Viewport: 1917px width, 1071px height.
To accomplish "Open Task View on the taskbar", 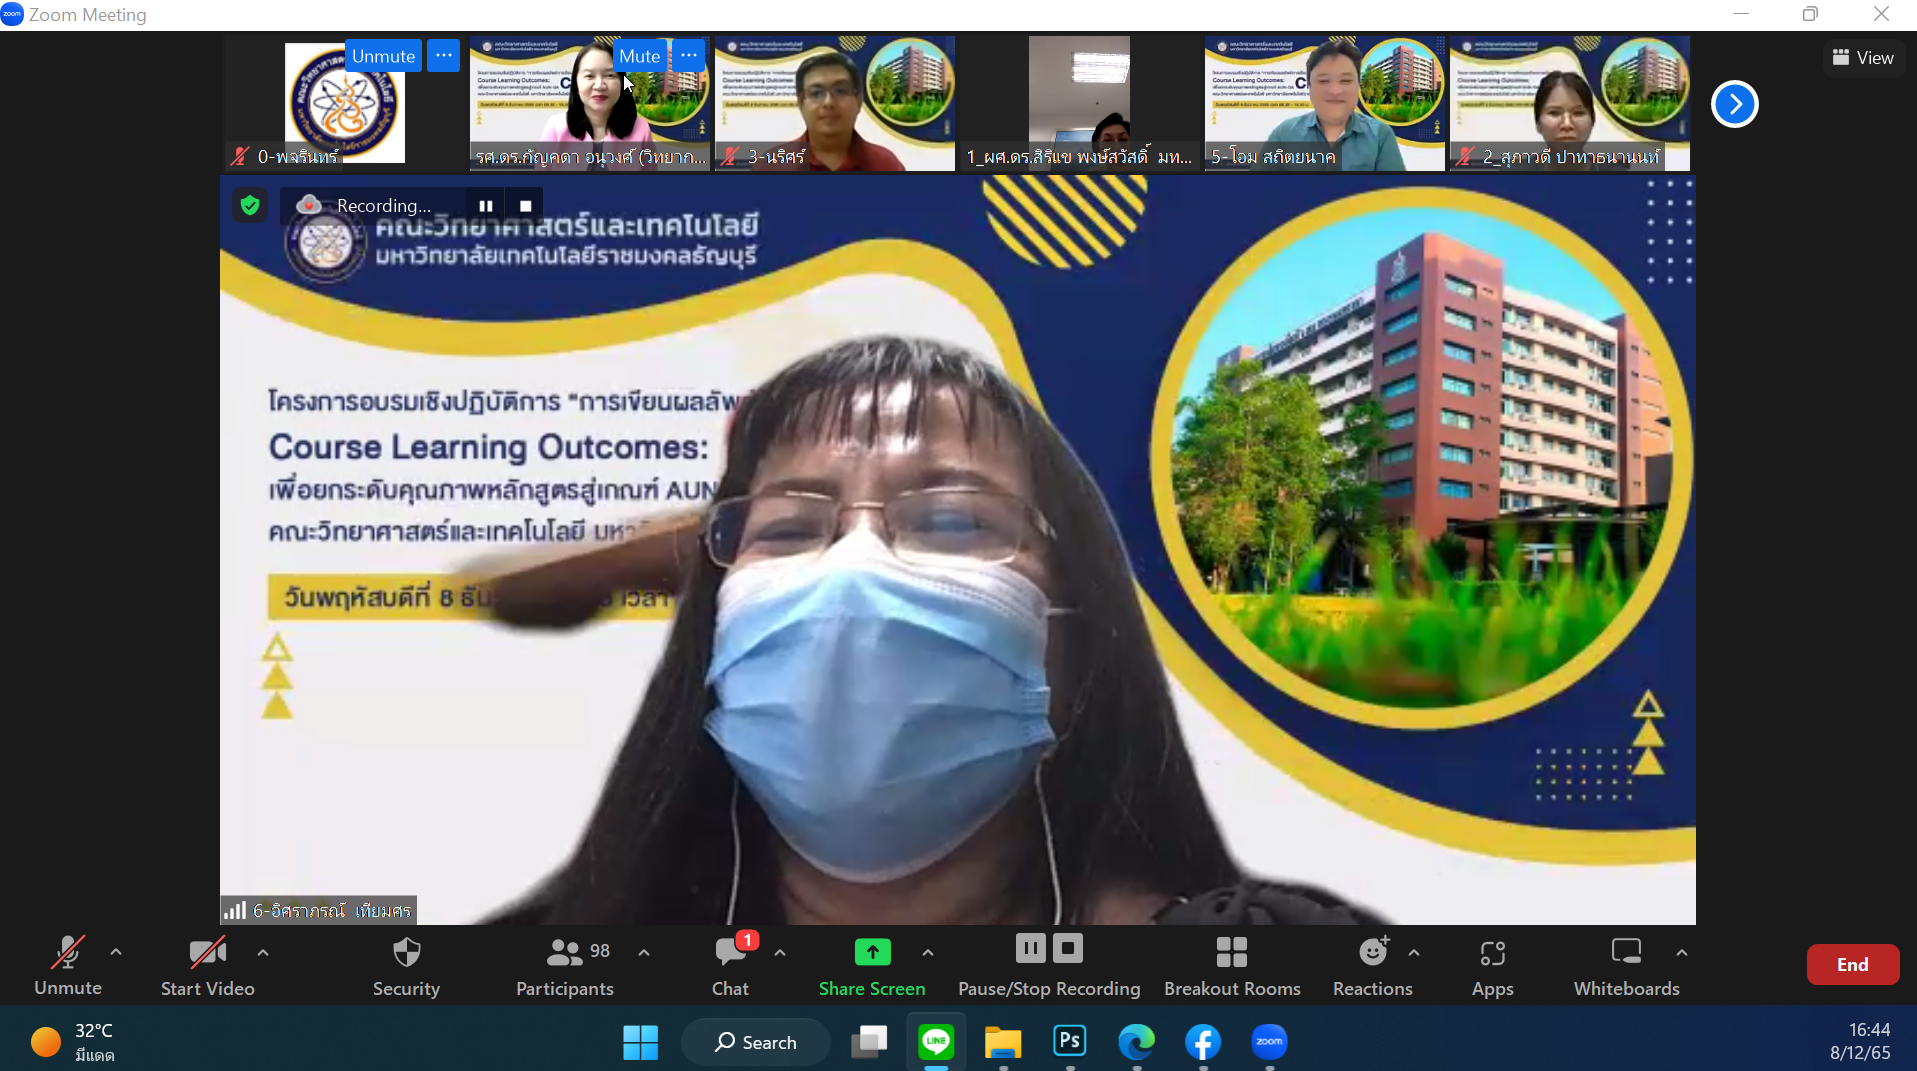I will [869, 1042].
